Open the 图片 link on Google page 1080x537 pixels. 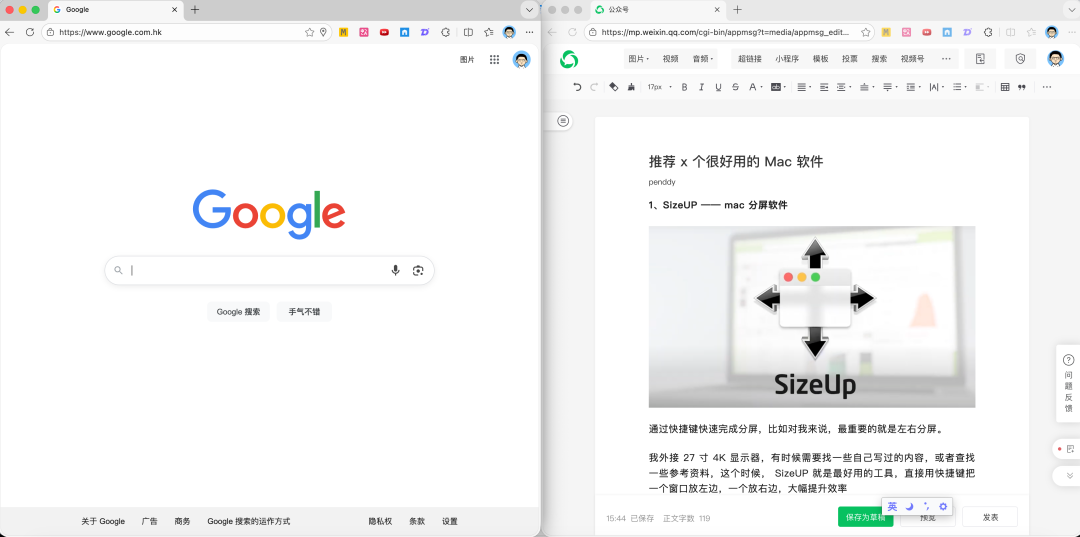pos(468,60)
